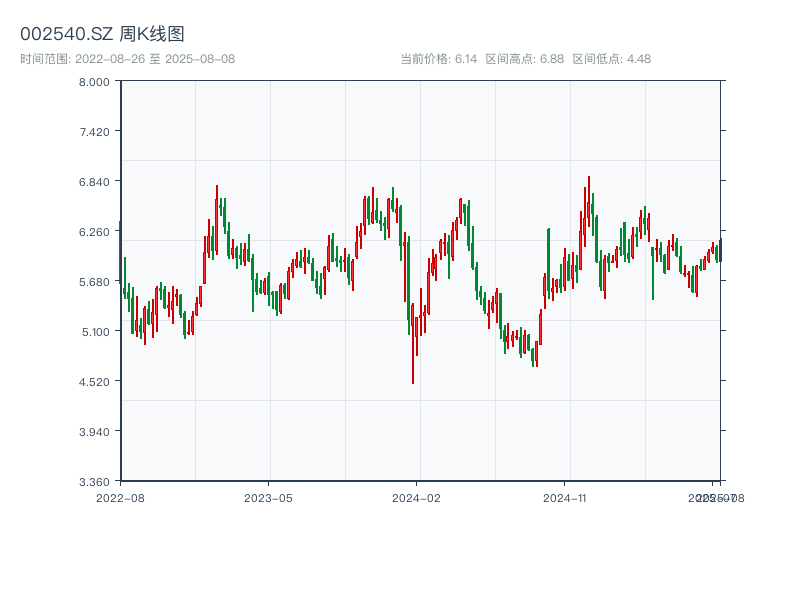Click the 区间低点 4.48 label
Image resolution: width=800 pixels, height=600 pixels.
(611, 59)
